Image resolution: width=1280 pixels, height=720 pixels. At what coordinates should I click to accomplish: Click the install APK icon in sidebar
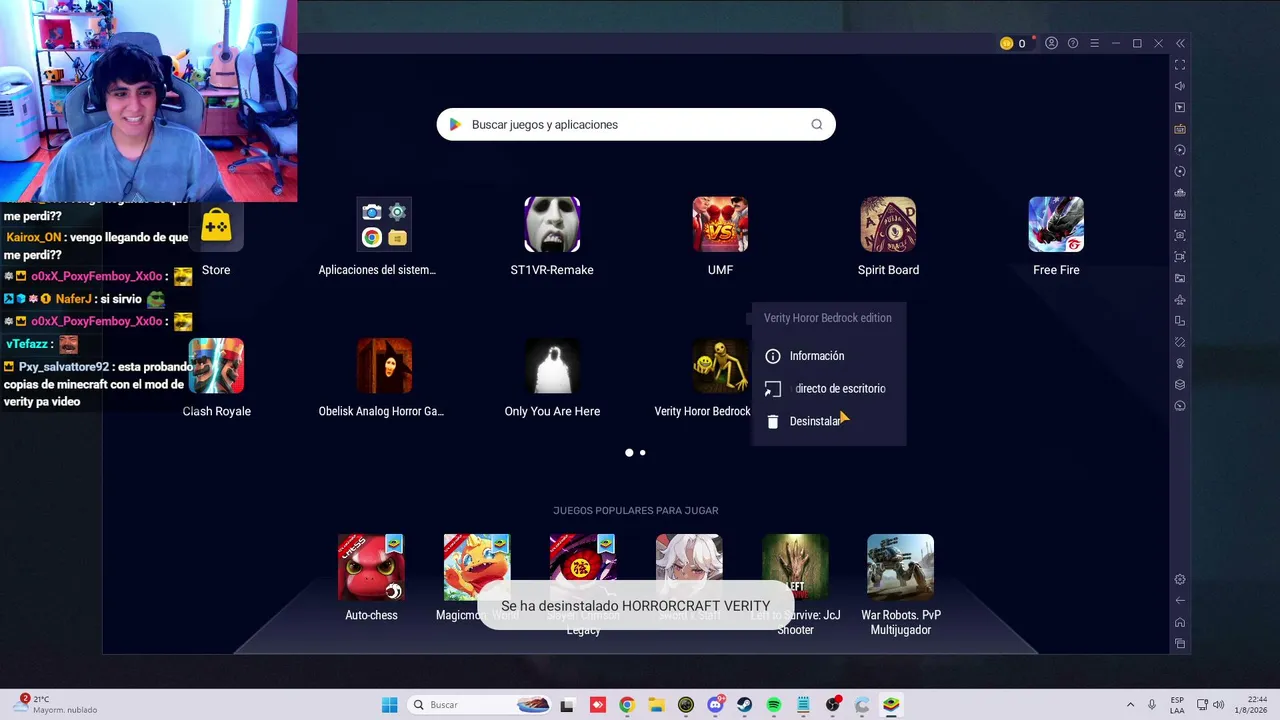click(x=1180, y=214)
